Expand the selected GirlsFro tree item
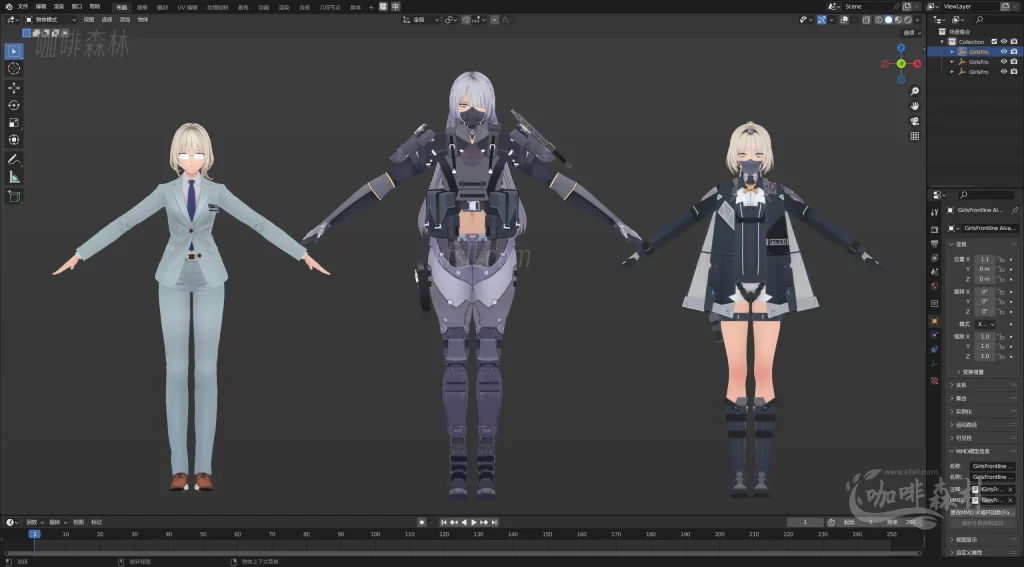This screenshot has width=1024, height=567. pos(952,52)
